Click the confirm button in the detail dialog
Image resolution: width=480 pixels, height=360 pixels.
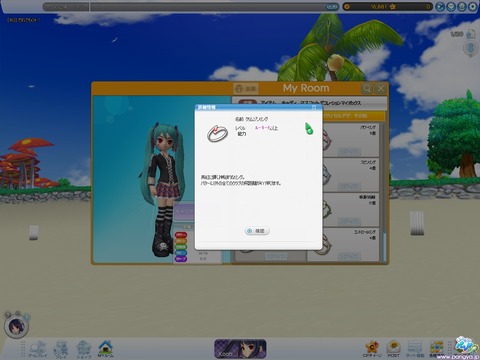[257, 231]
